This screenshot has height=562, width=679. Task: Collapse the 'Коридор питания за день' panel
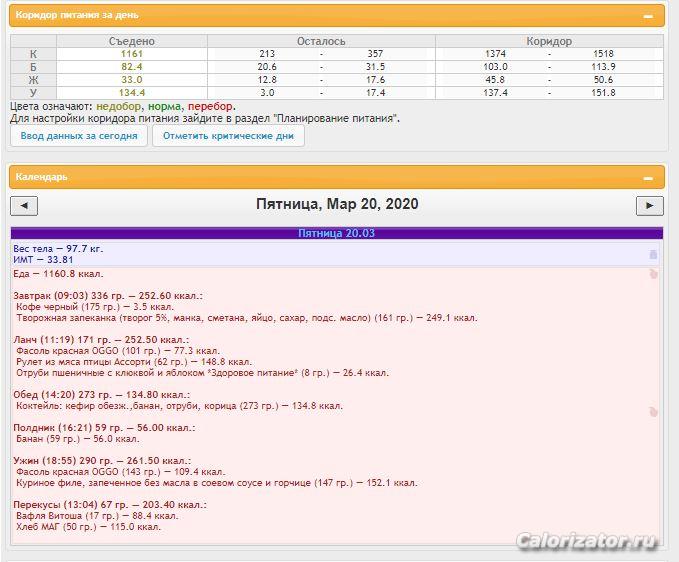(x=648, y=16)
